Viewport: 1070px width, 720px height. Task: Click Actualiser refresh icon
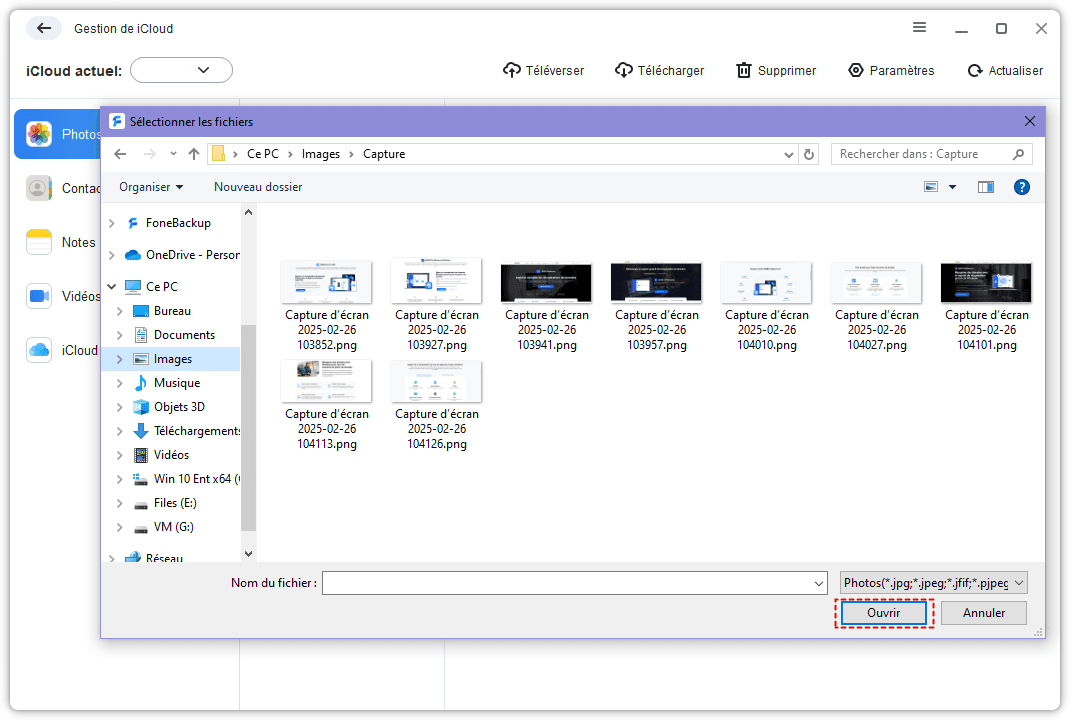point(975,71)
